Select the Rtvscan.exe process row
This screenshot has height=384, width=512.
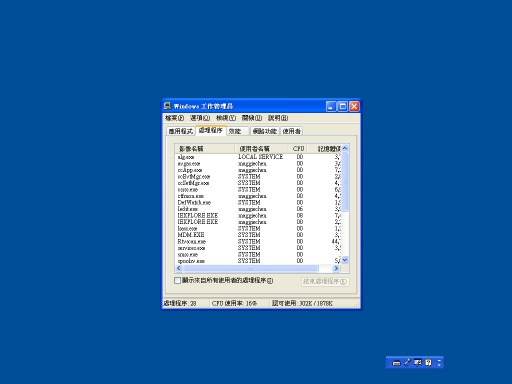(x=258, y=242)
